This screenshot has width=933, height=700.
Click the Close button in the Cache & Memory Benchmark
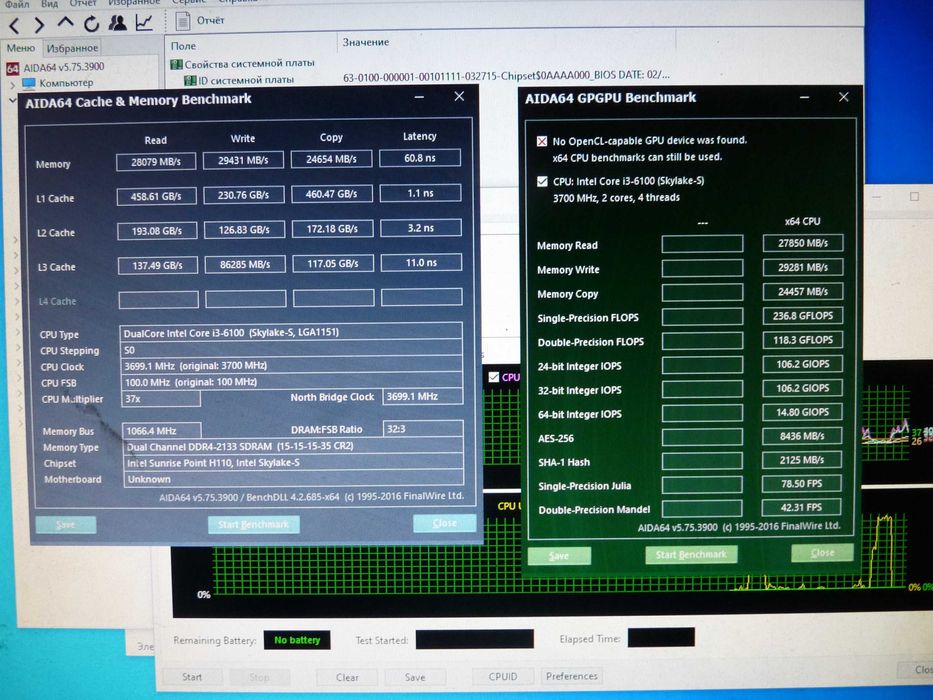[x=444, y=523]
